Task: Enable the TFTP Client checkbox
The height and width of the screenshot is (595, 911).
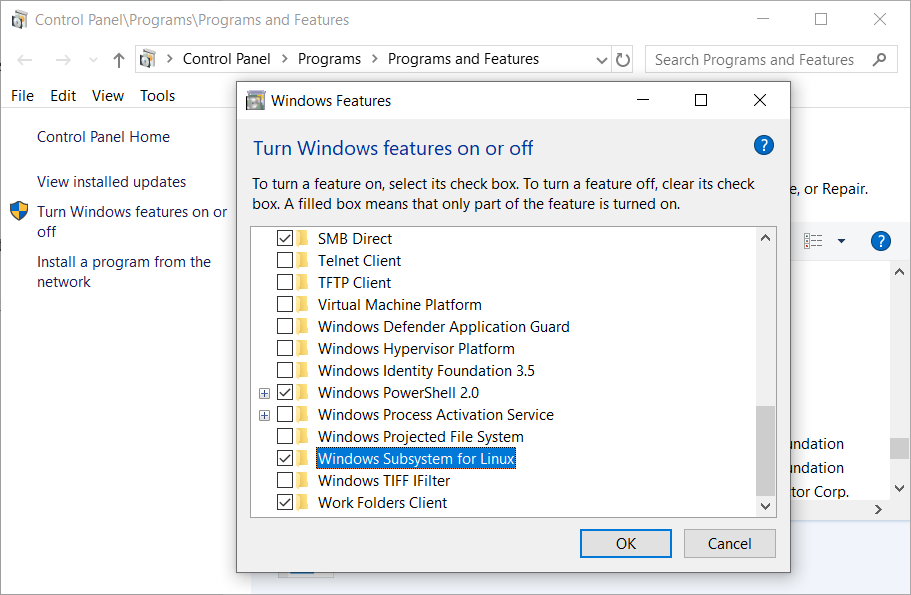Action: tap(285, 282)
